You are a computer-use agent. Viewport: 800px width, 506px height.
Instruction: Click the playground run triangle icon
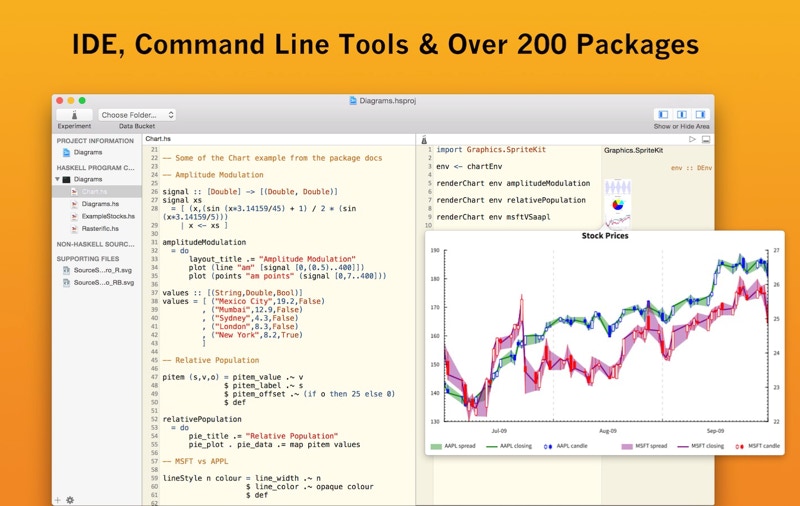point(692,139)
